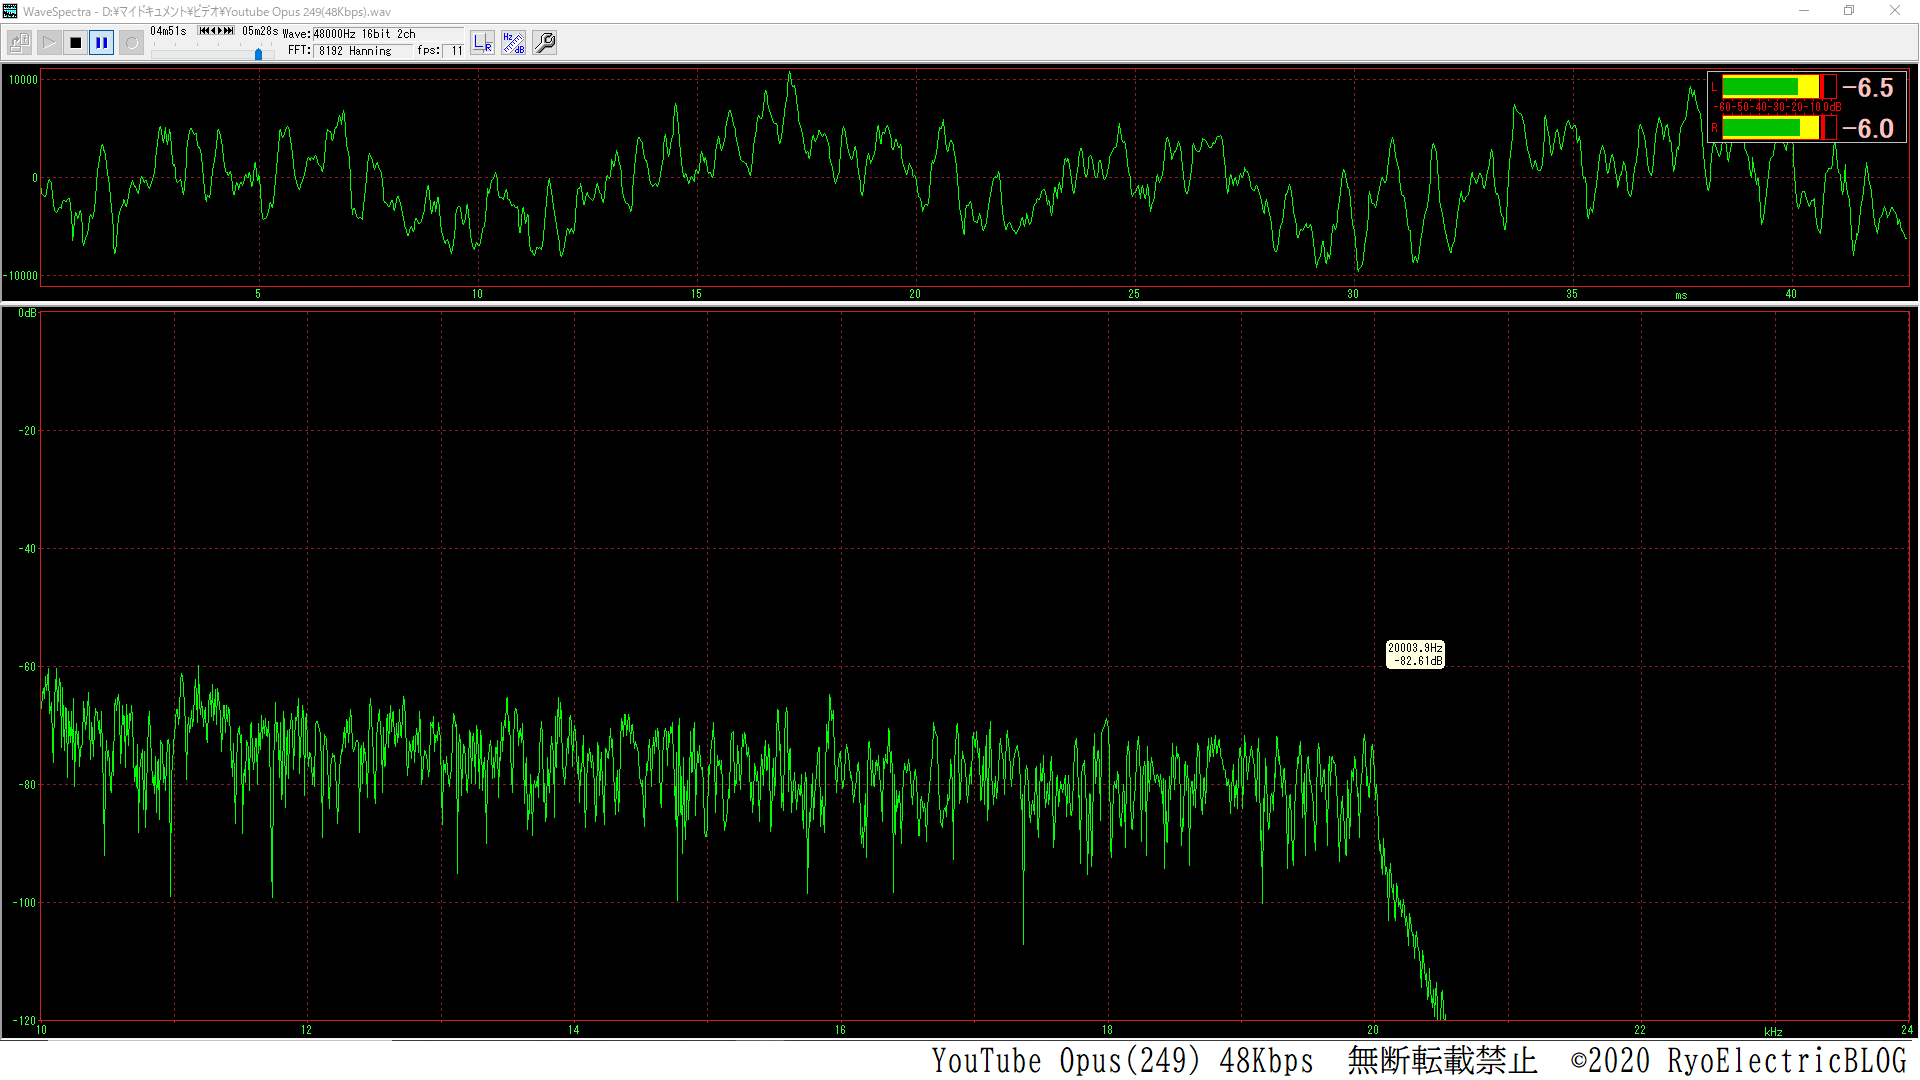Click the left channel level meter bar
Screen dimensions: 1920x1080
1779,87
